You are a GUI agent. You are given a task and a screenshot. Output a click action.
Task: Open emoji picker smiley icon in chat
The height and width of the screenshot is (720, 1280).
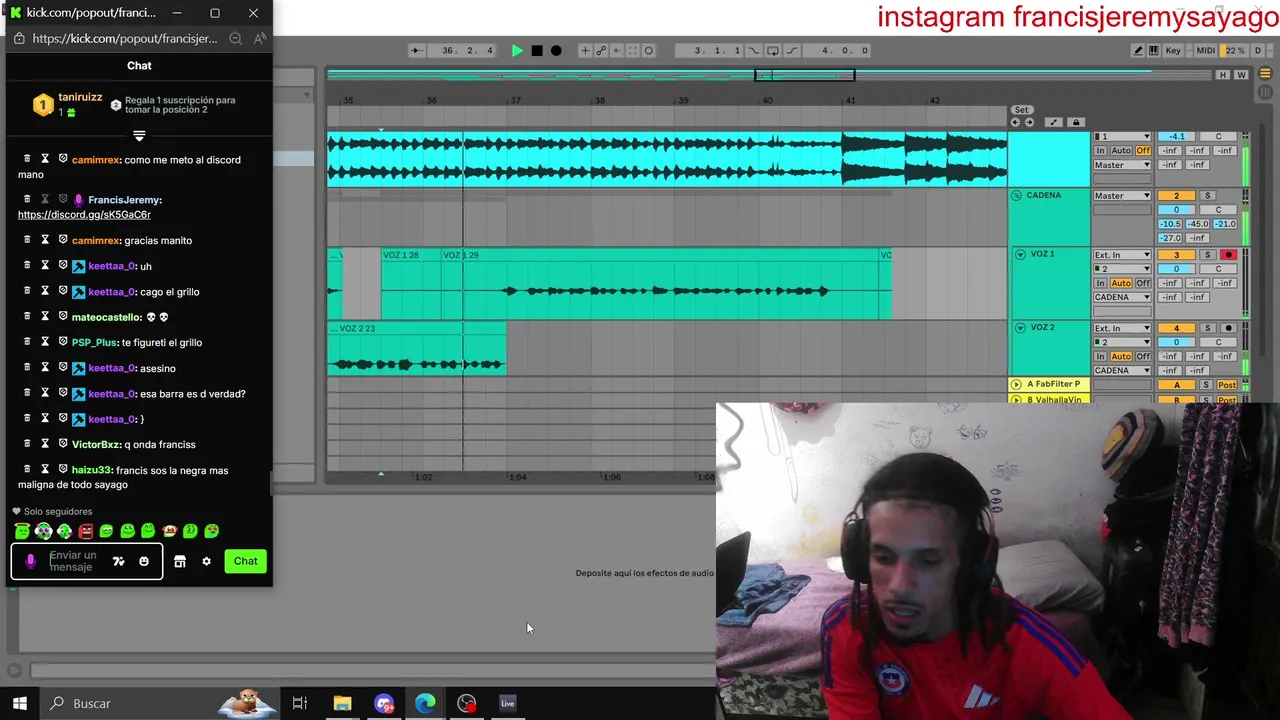coord(144,561)
